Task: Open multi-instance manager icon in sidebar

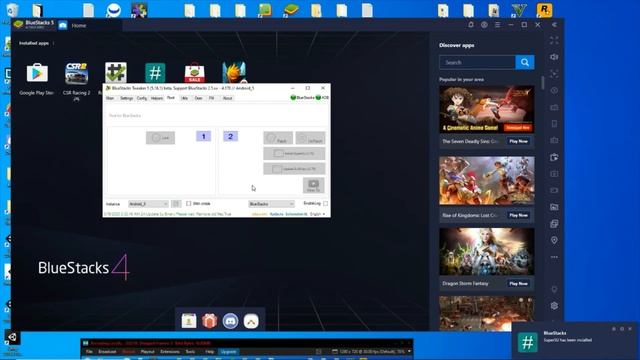Action: tap(554, 224)
